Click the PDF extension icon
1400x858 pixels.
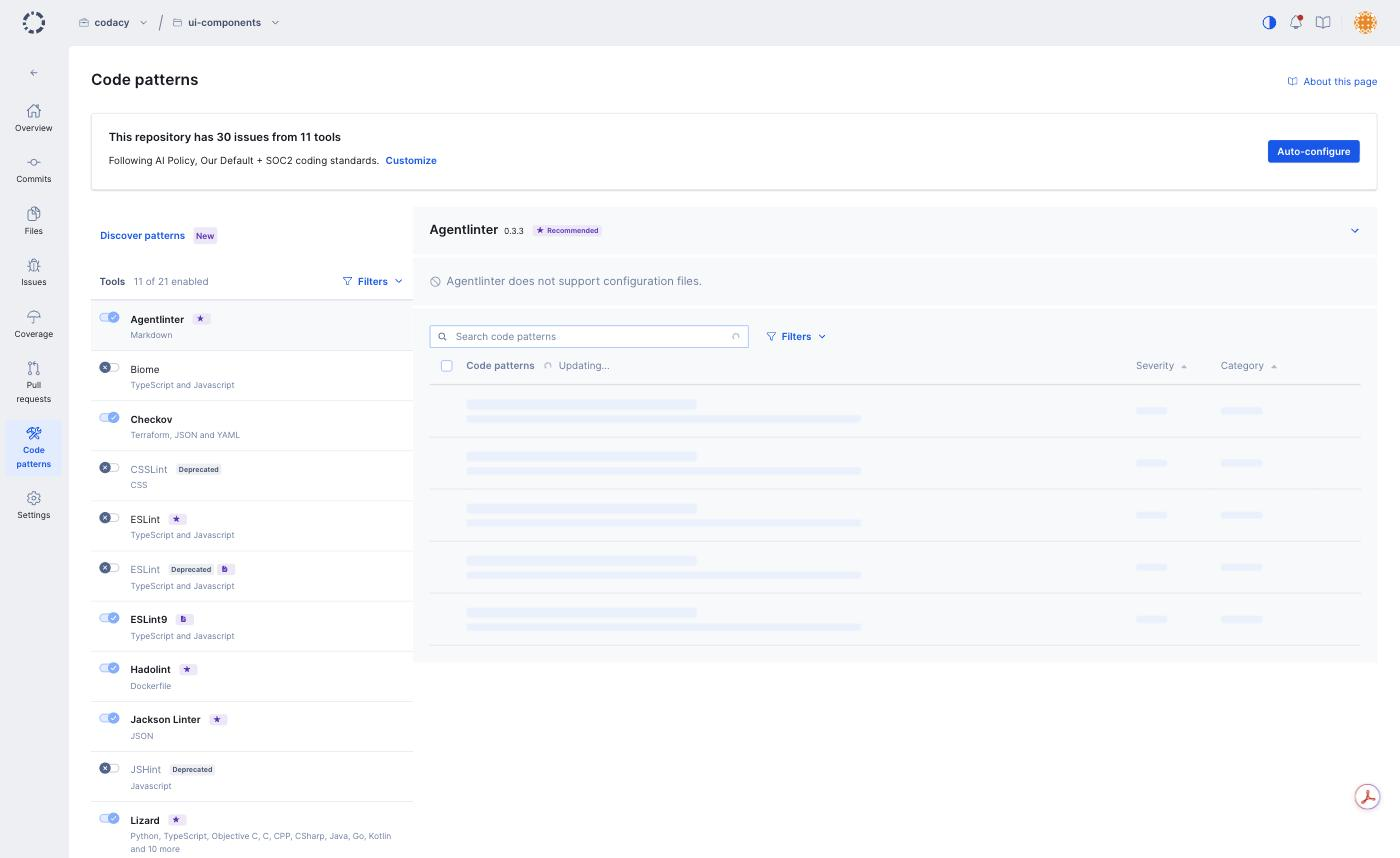click(1367, 797)
